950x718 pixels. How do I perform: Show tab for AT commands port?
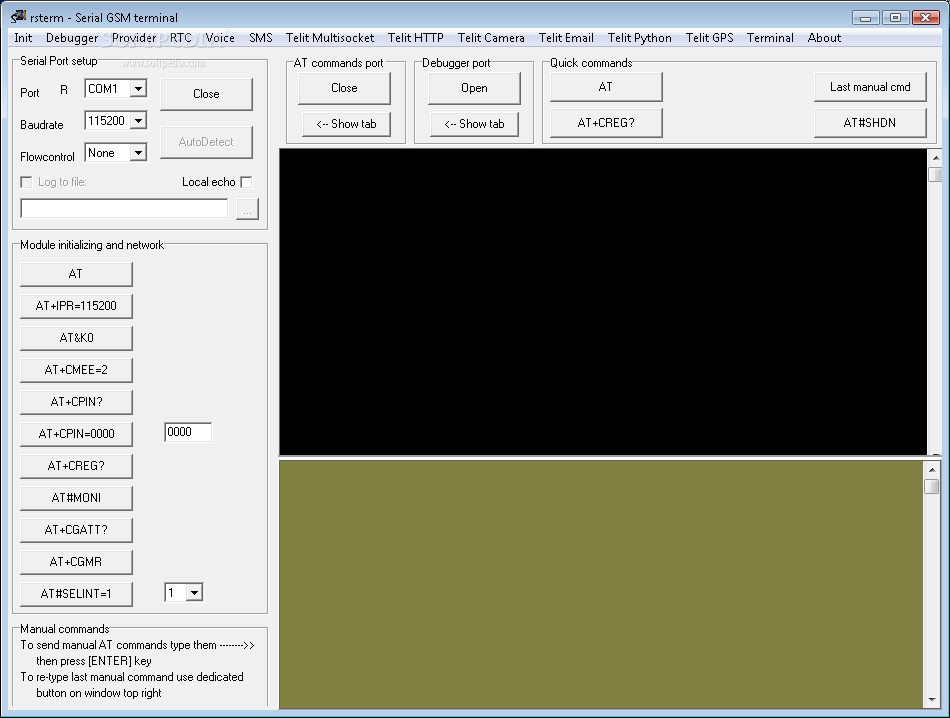coord(346,124)
